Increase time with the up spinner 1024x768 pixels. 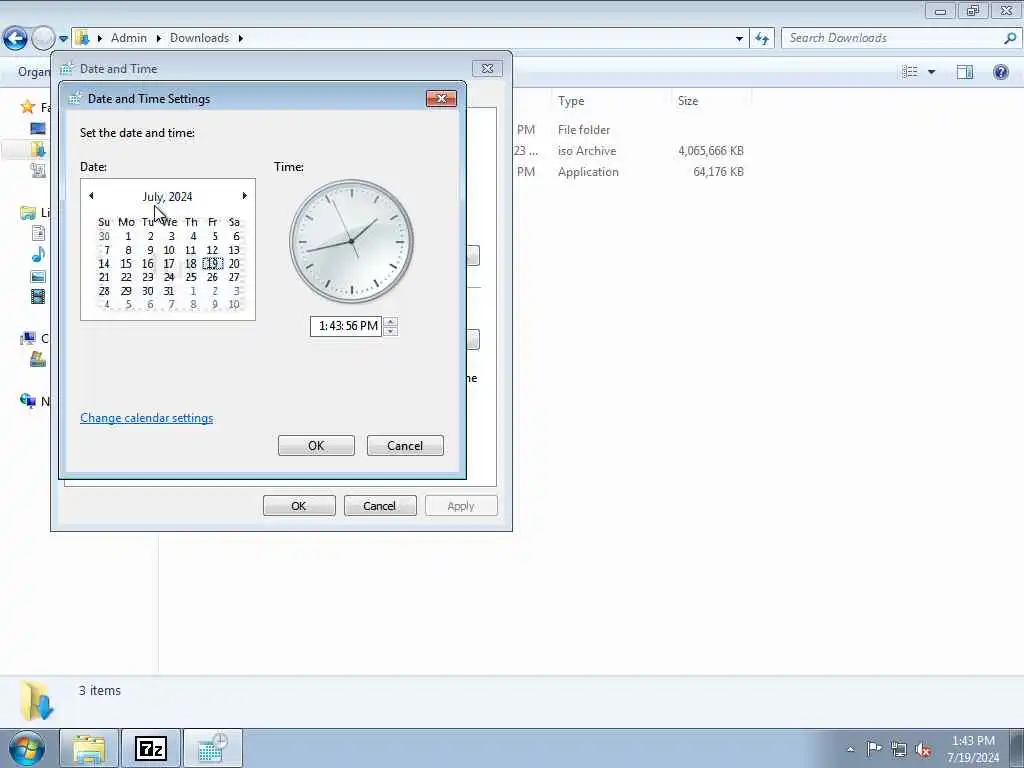[x=391, y=321]
